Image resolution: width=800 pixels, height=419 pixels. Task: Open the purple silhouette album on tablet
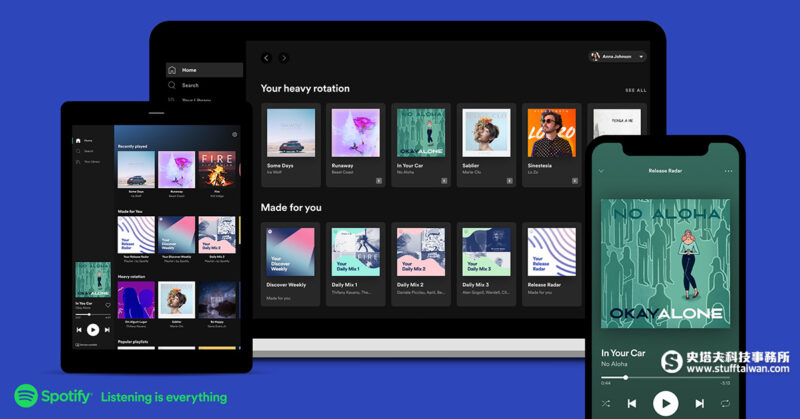coord(136,300)
